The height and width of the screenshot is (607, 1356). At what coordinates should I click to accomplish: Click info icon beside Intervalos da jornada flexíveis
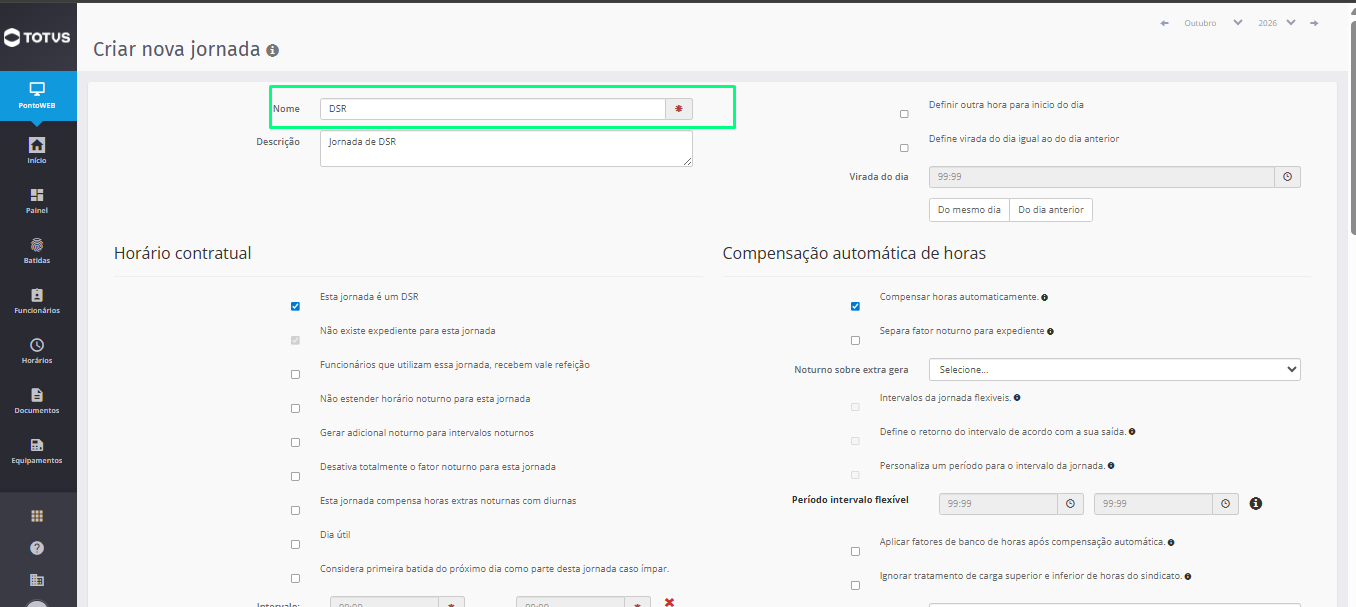tap(1017, 398)
